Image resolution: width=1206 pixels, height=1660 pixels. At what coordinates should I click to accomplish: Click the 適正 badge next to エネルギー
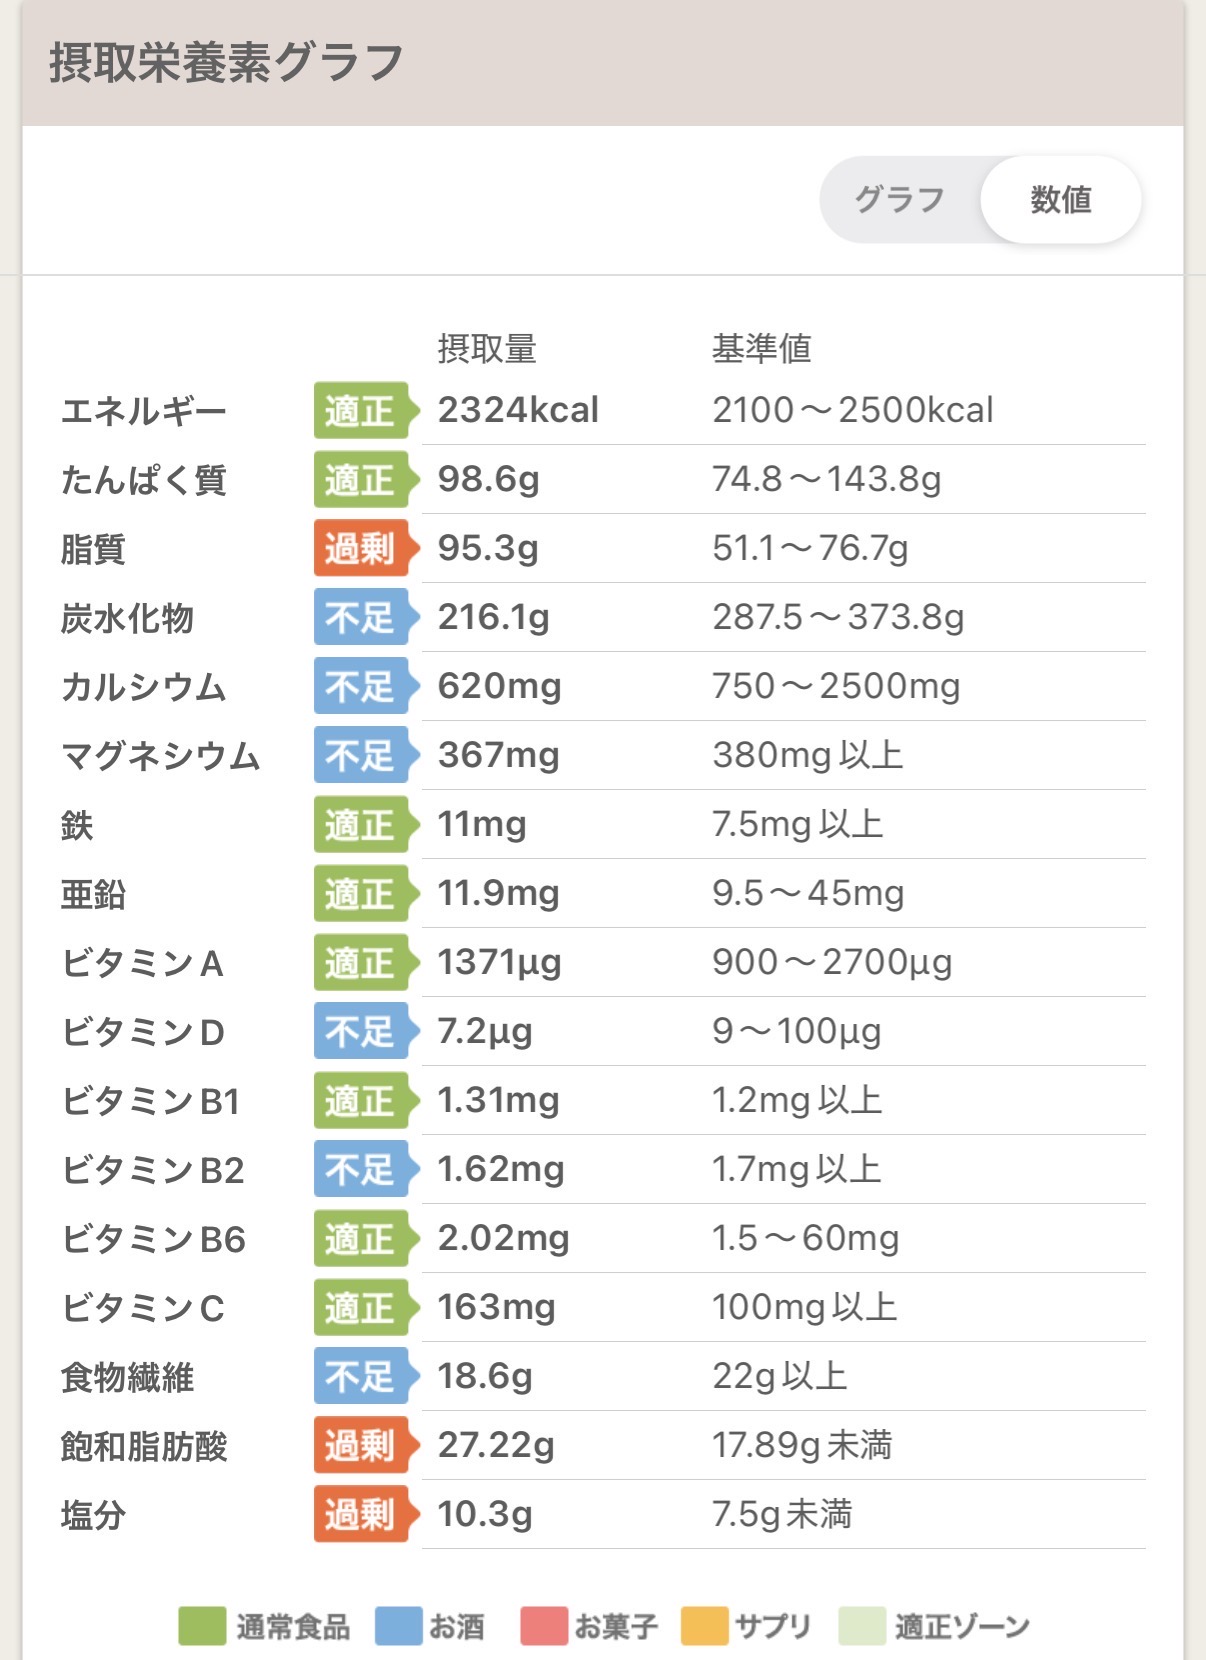click(x=360, y=410)
